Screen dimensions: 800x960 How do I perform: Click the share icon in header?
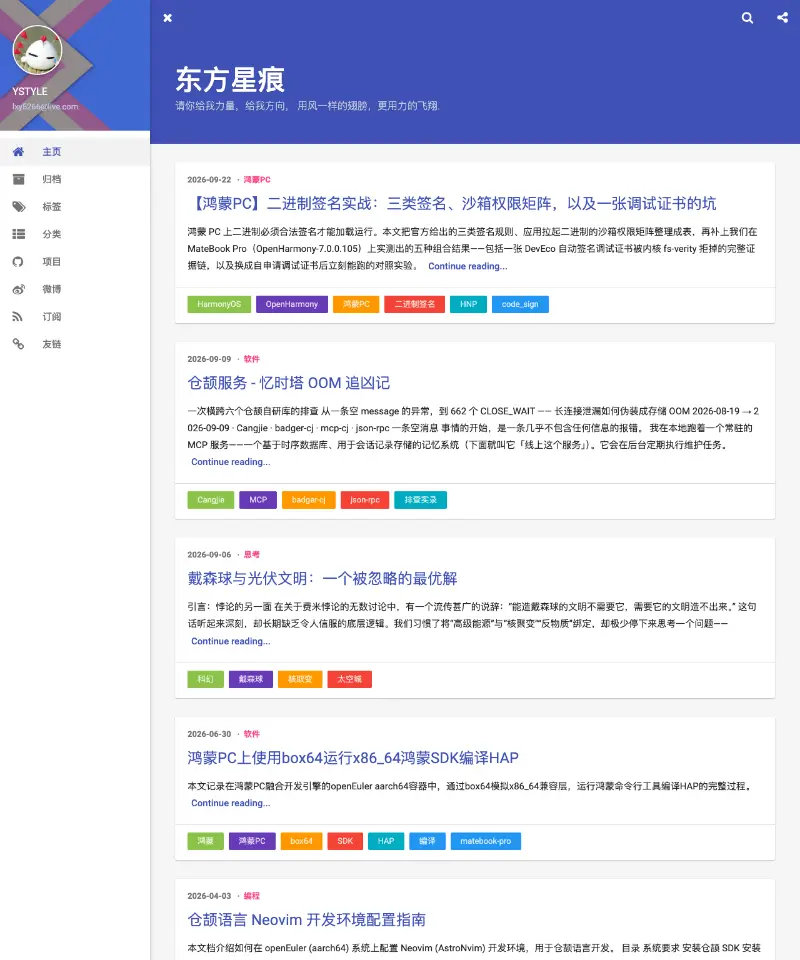tap(782, 17)
